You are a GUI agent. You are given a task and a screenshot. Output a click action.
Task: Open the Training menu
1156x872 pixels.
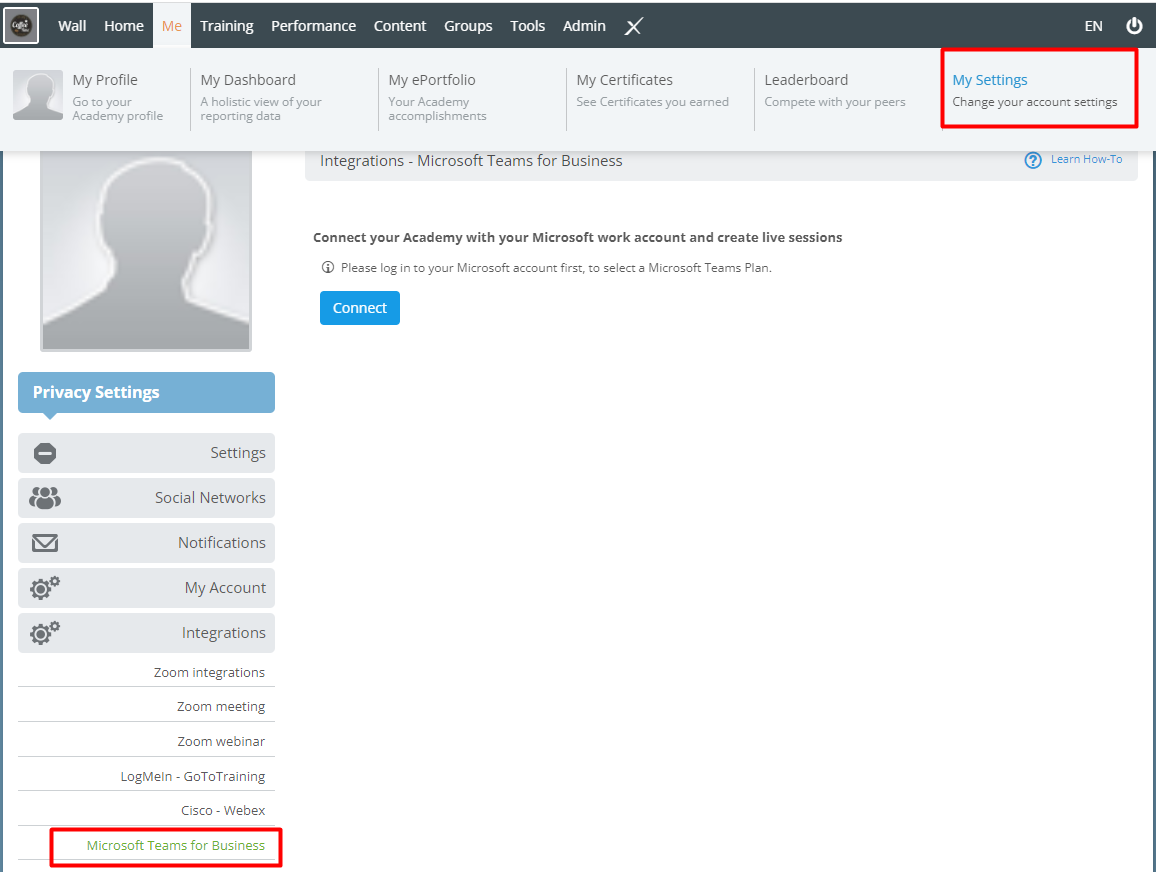tap(226, 26)
